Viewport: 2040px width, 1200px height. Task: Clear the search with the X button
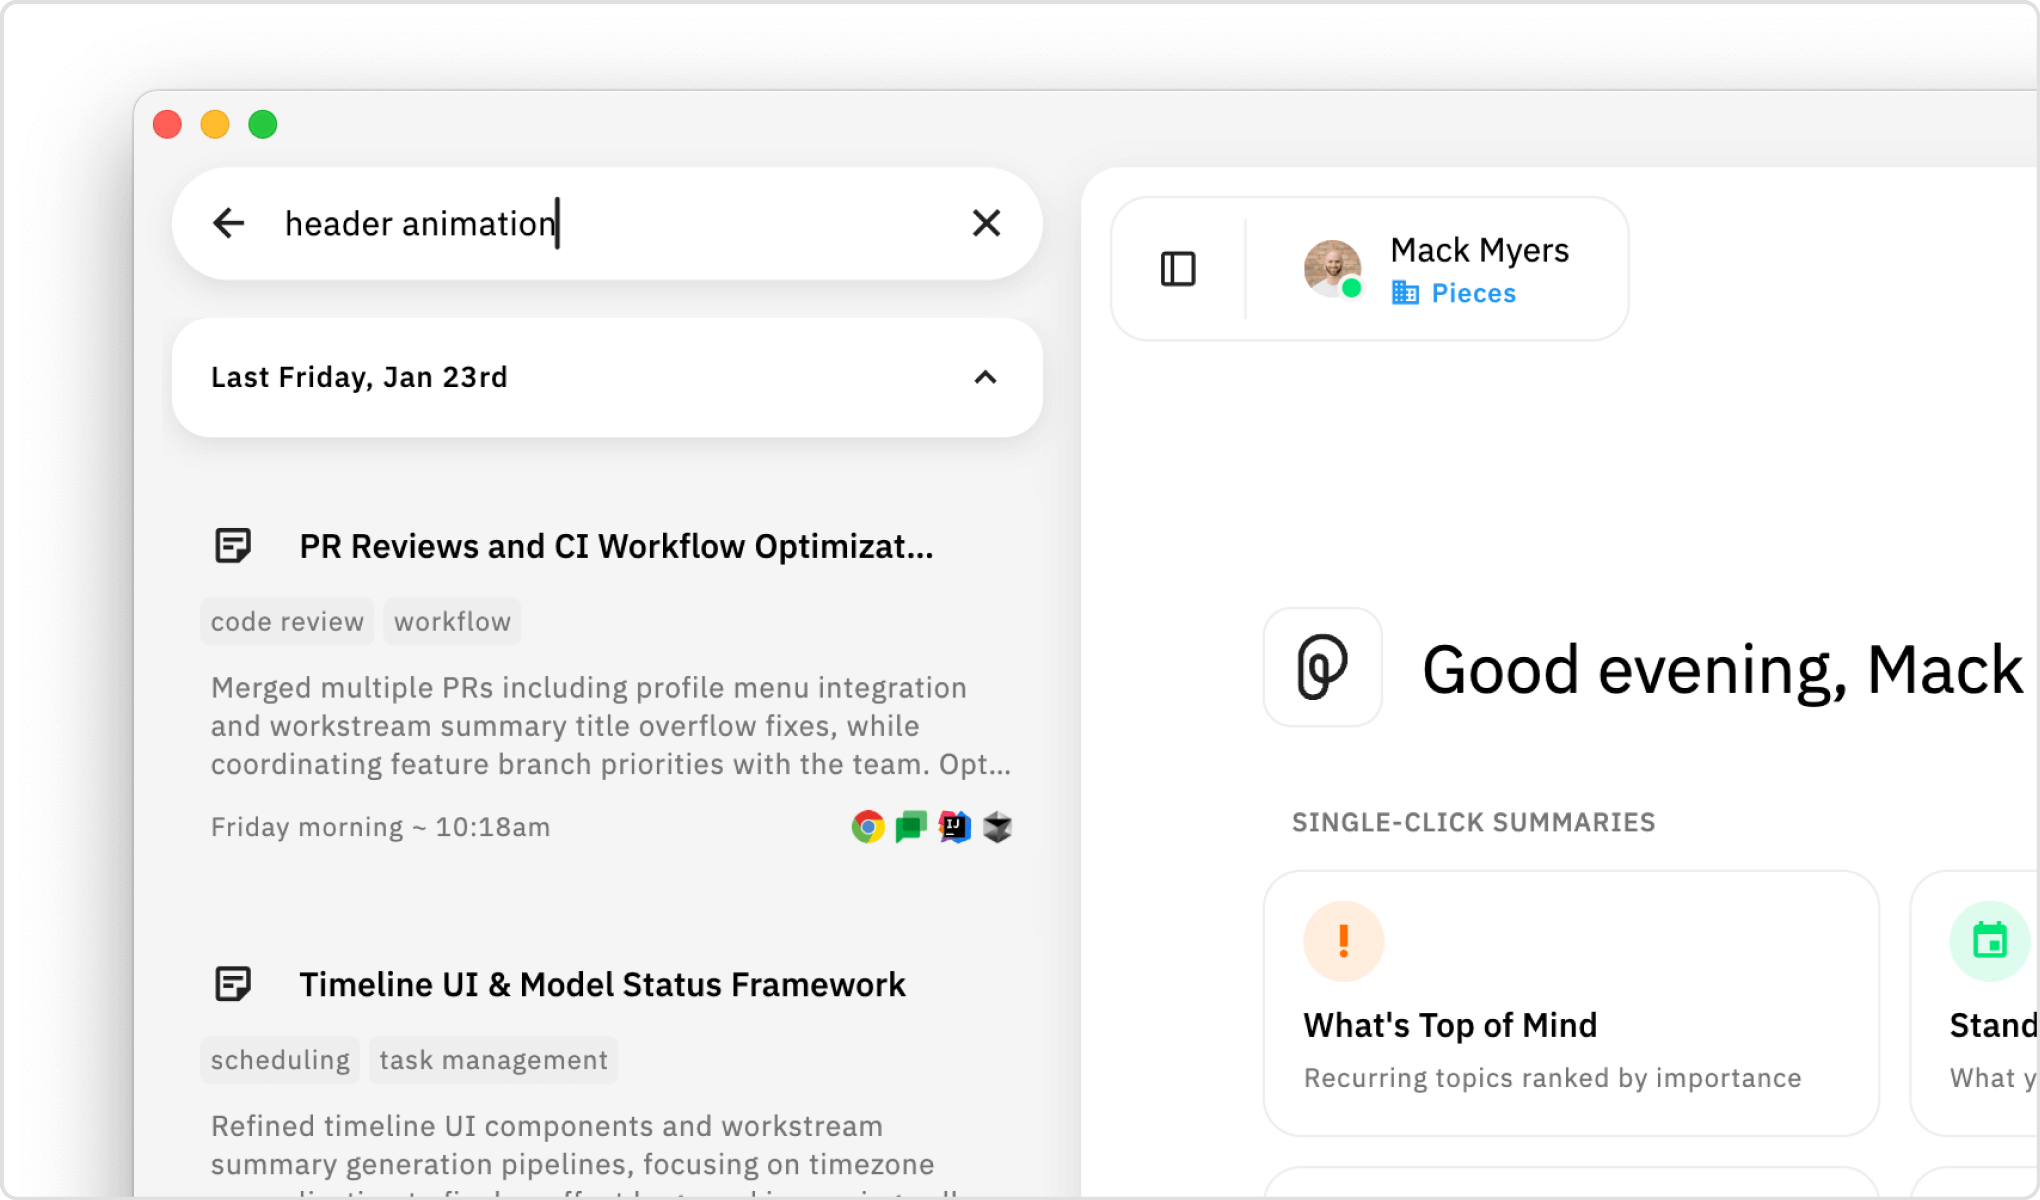pos(987,223)
